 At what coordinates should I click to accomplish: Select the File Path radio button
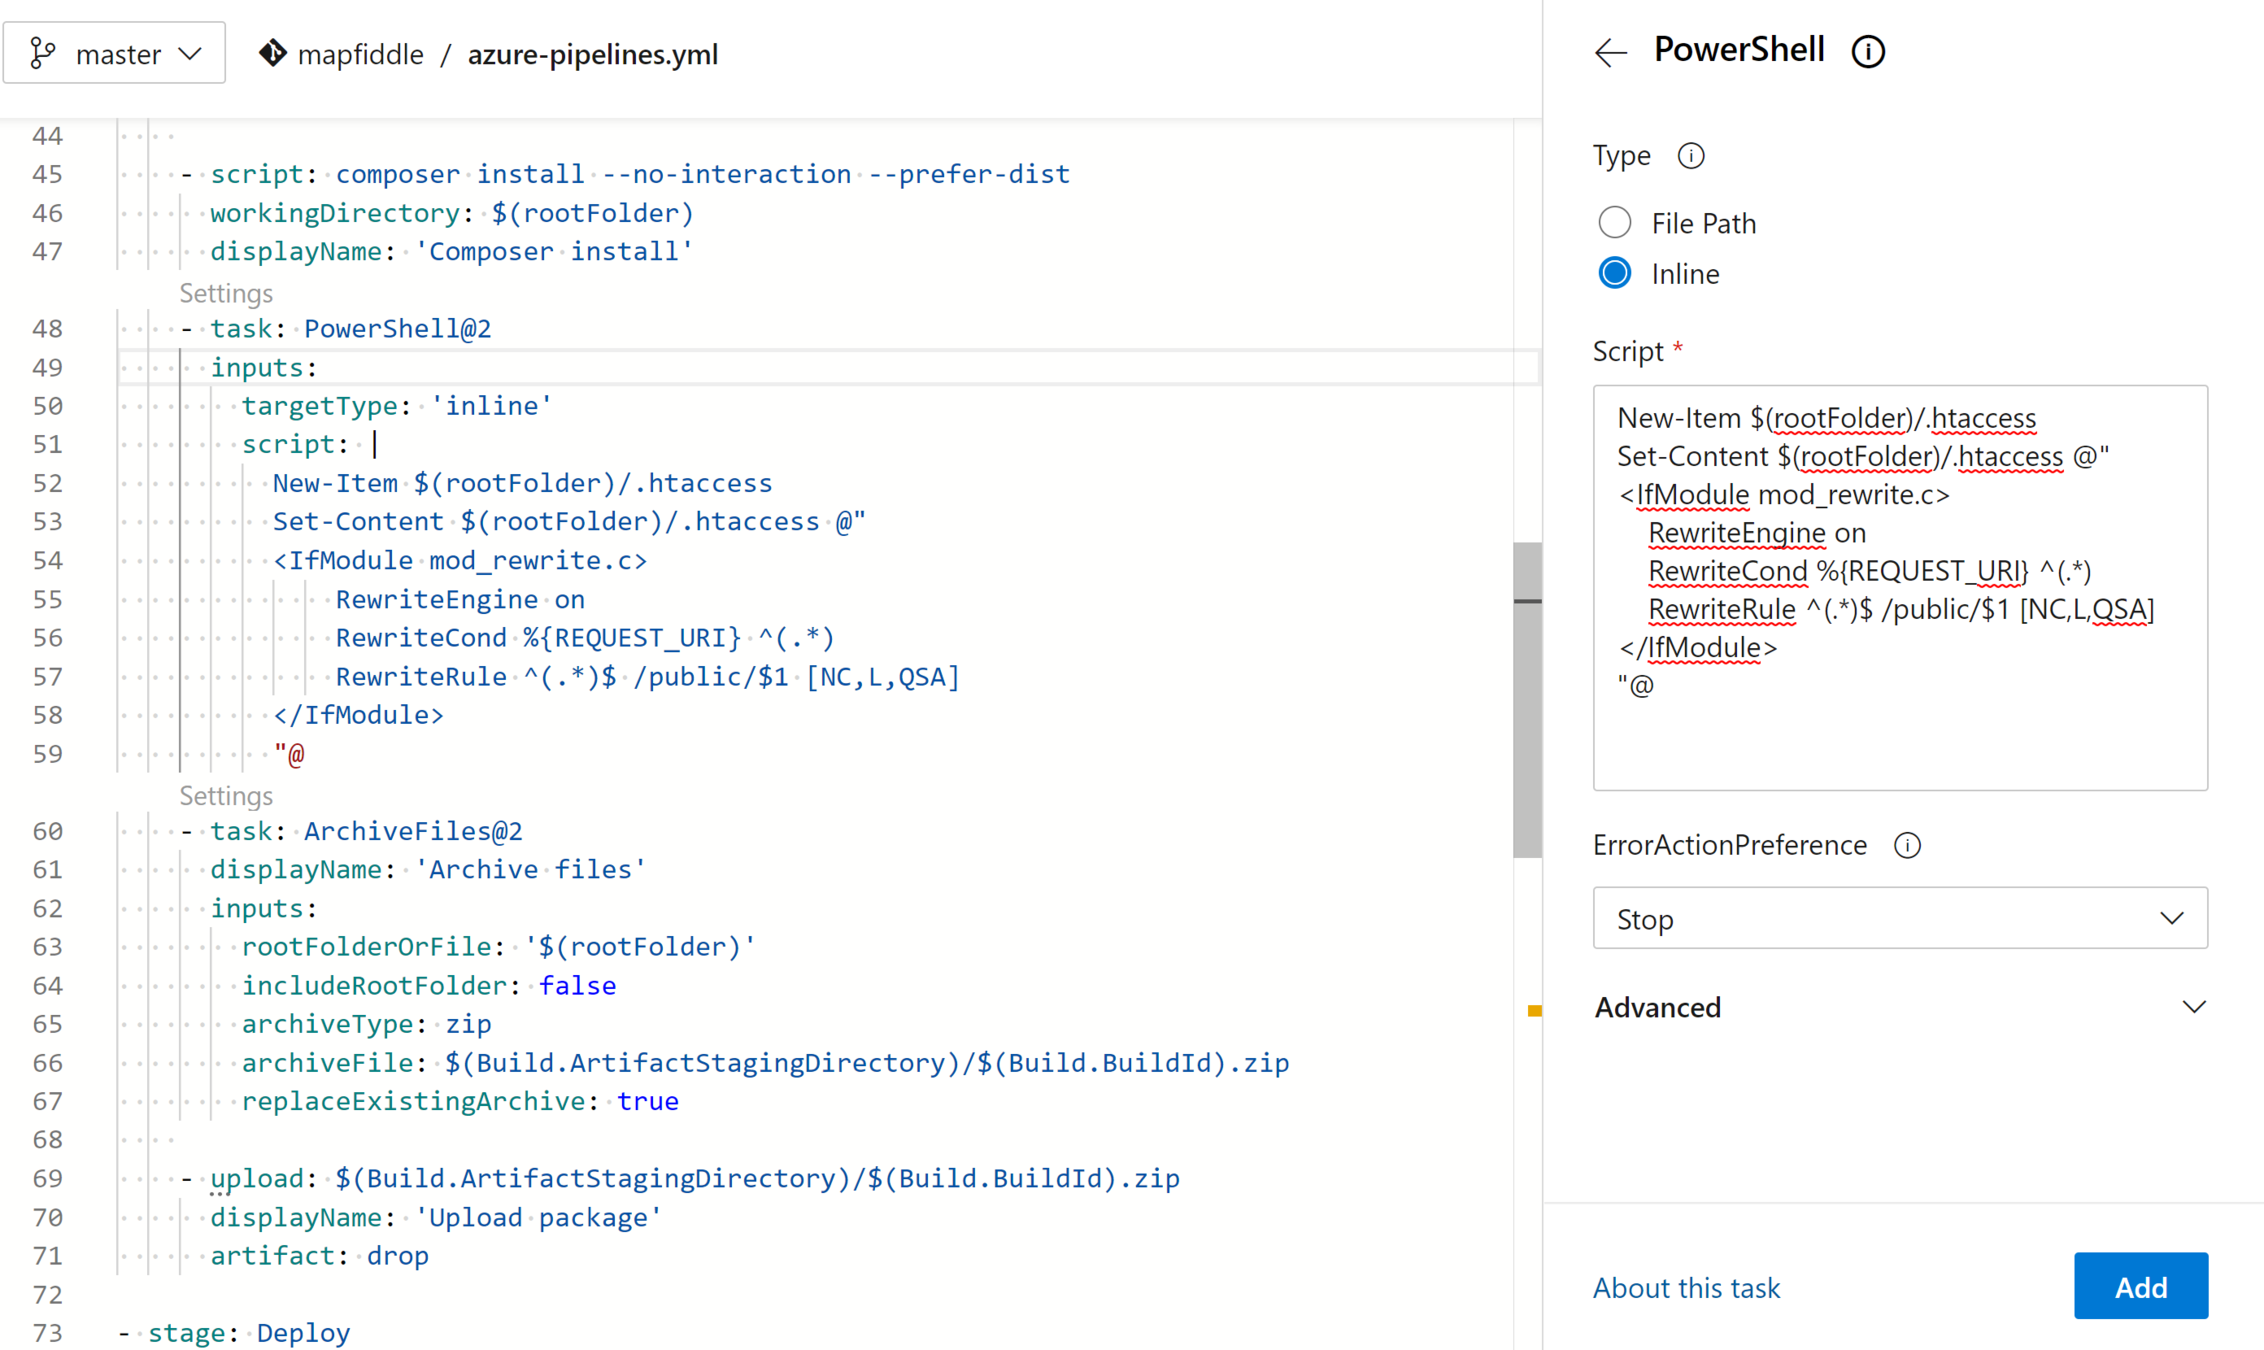click(x=1615, y=222)
